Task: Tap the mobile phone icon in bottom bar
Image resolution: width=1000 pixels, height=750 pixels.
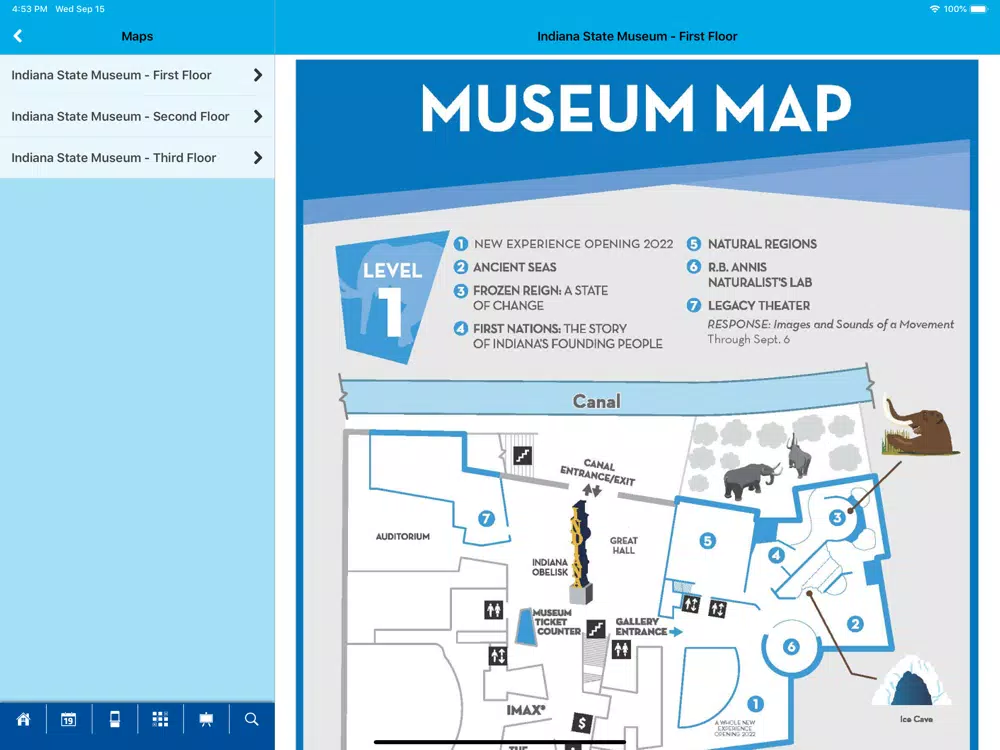Action: coord(115,719)
